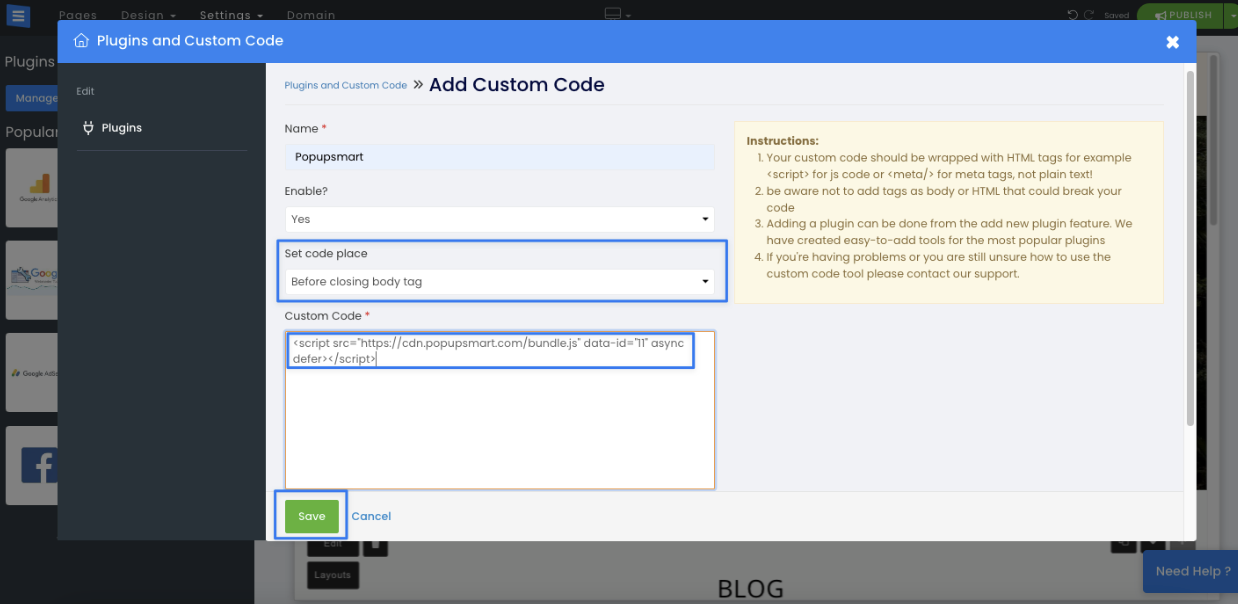Click the Add Custom Code heading
The height and width of the screenshot is (604, 1238).
[x=517, y=85]
